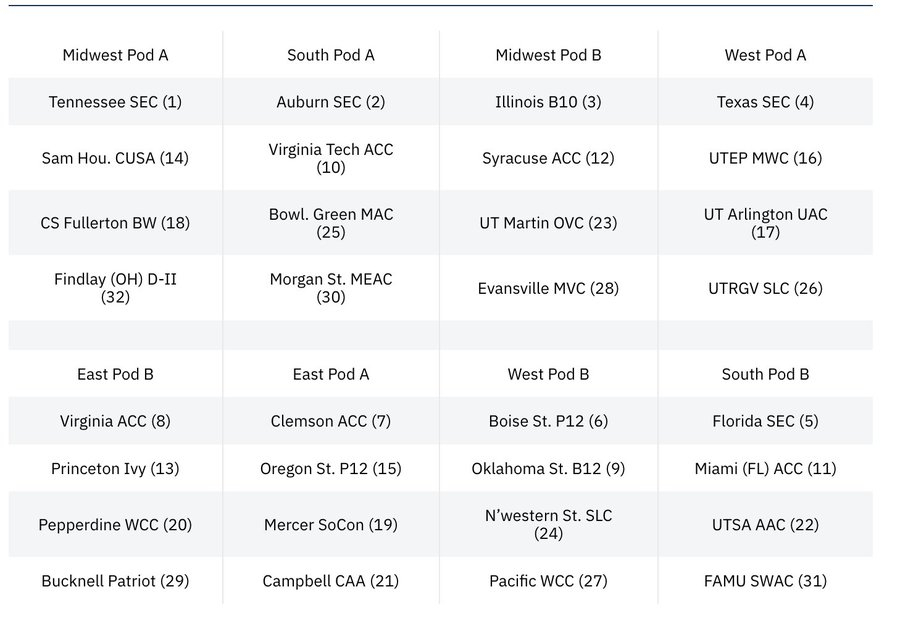900x642 pixels.
Task: Click Virginia Tech ACC (10) cell
Action: (x=331, y=158)
